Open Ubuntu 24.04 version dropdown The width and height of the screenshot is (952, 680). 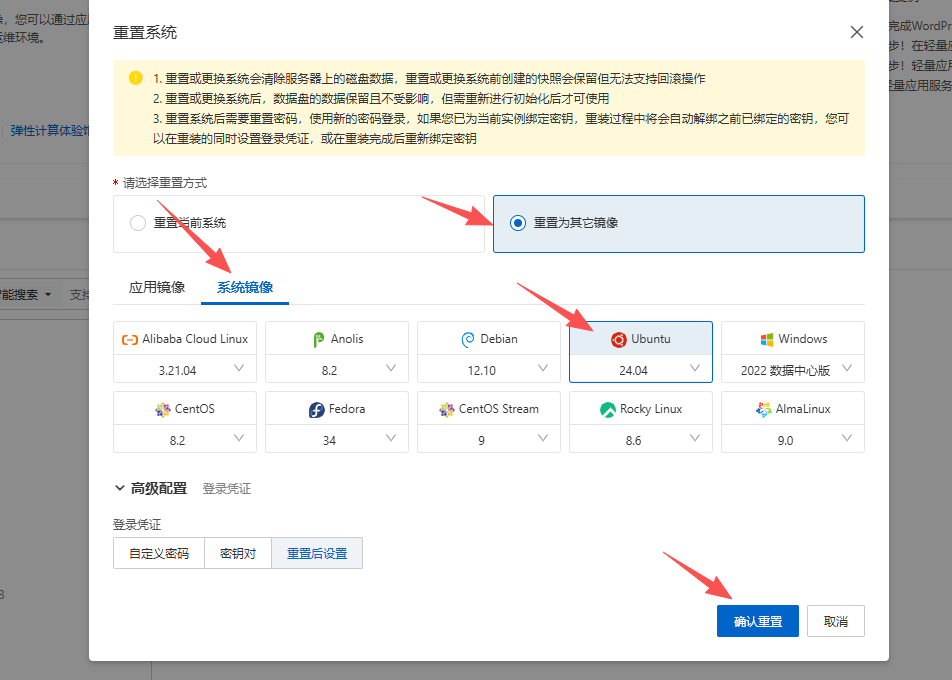click(641, 369)
